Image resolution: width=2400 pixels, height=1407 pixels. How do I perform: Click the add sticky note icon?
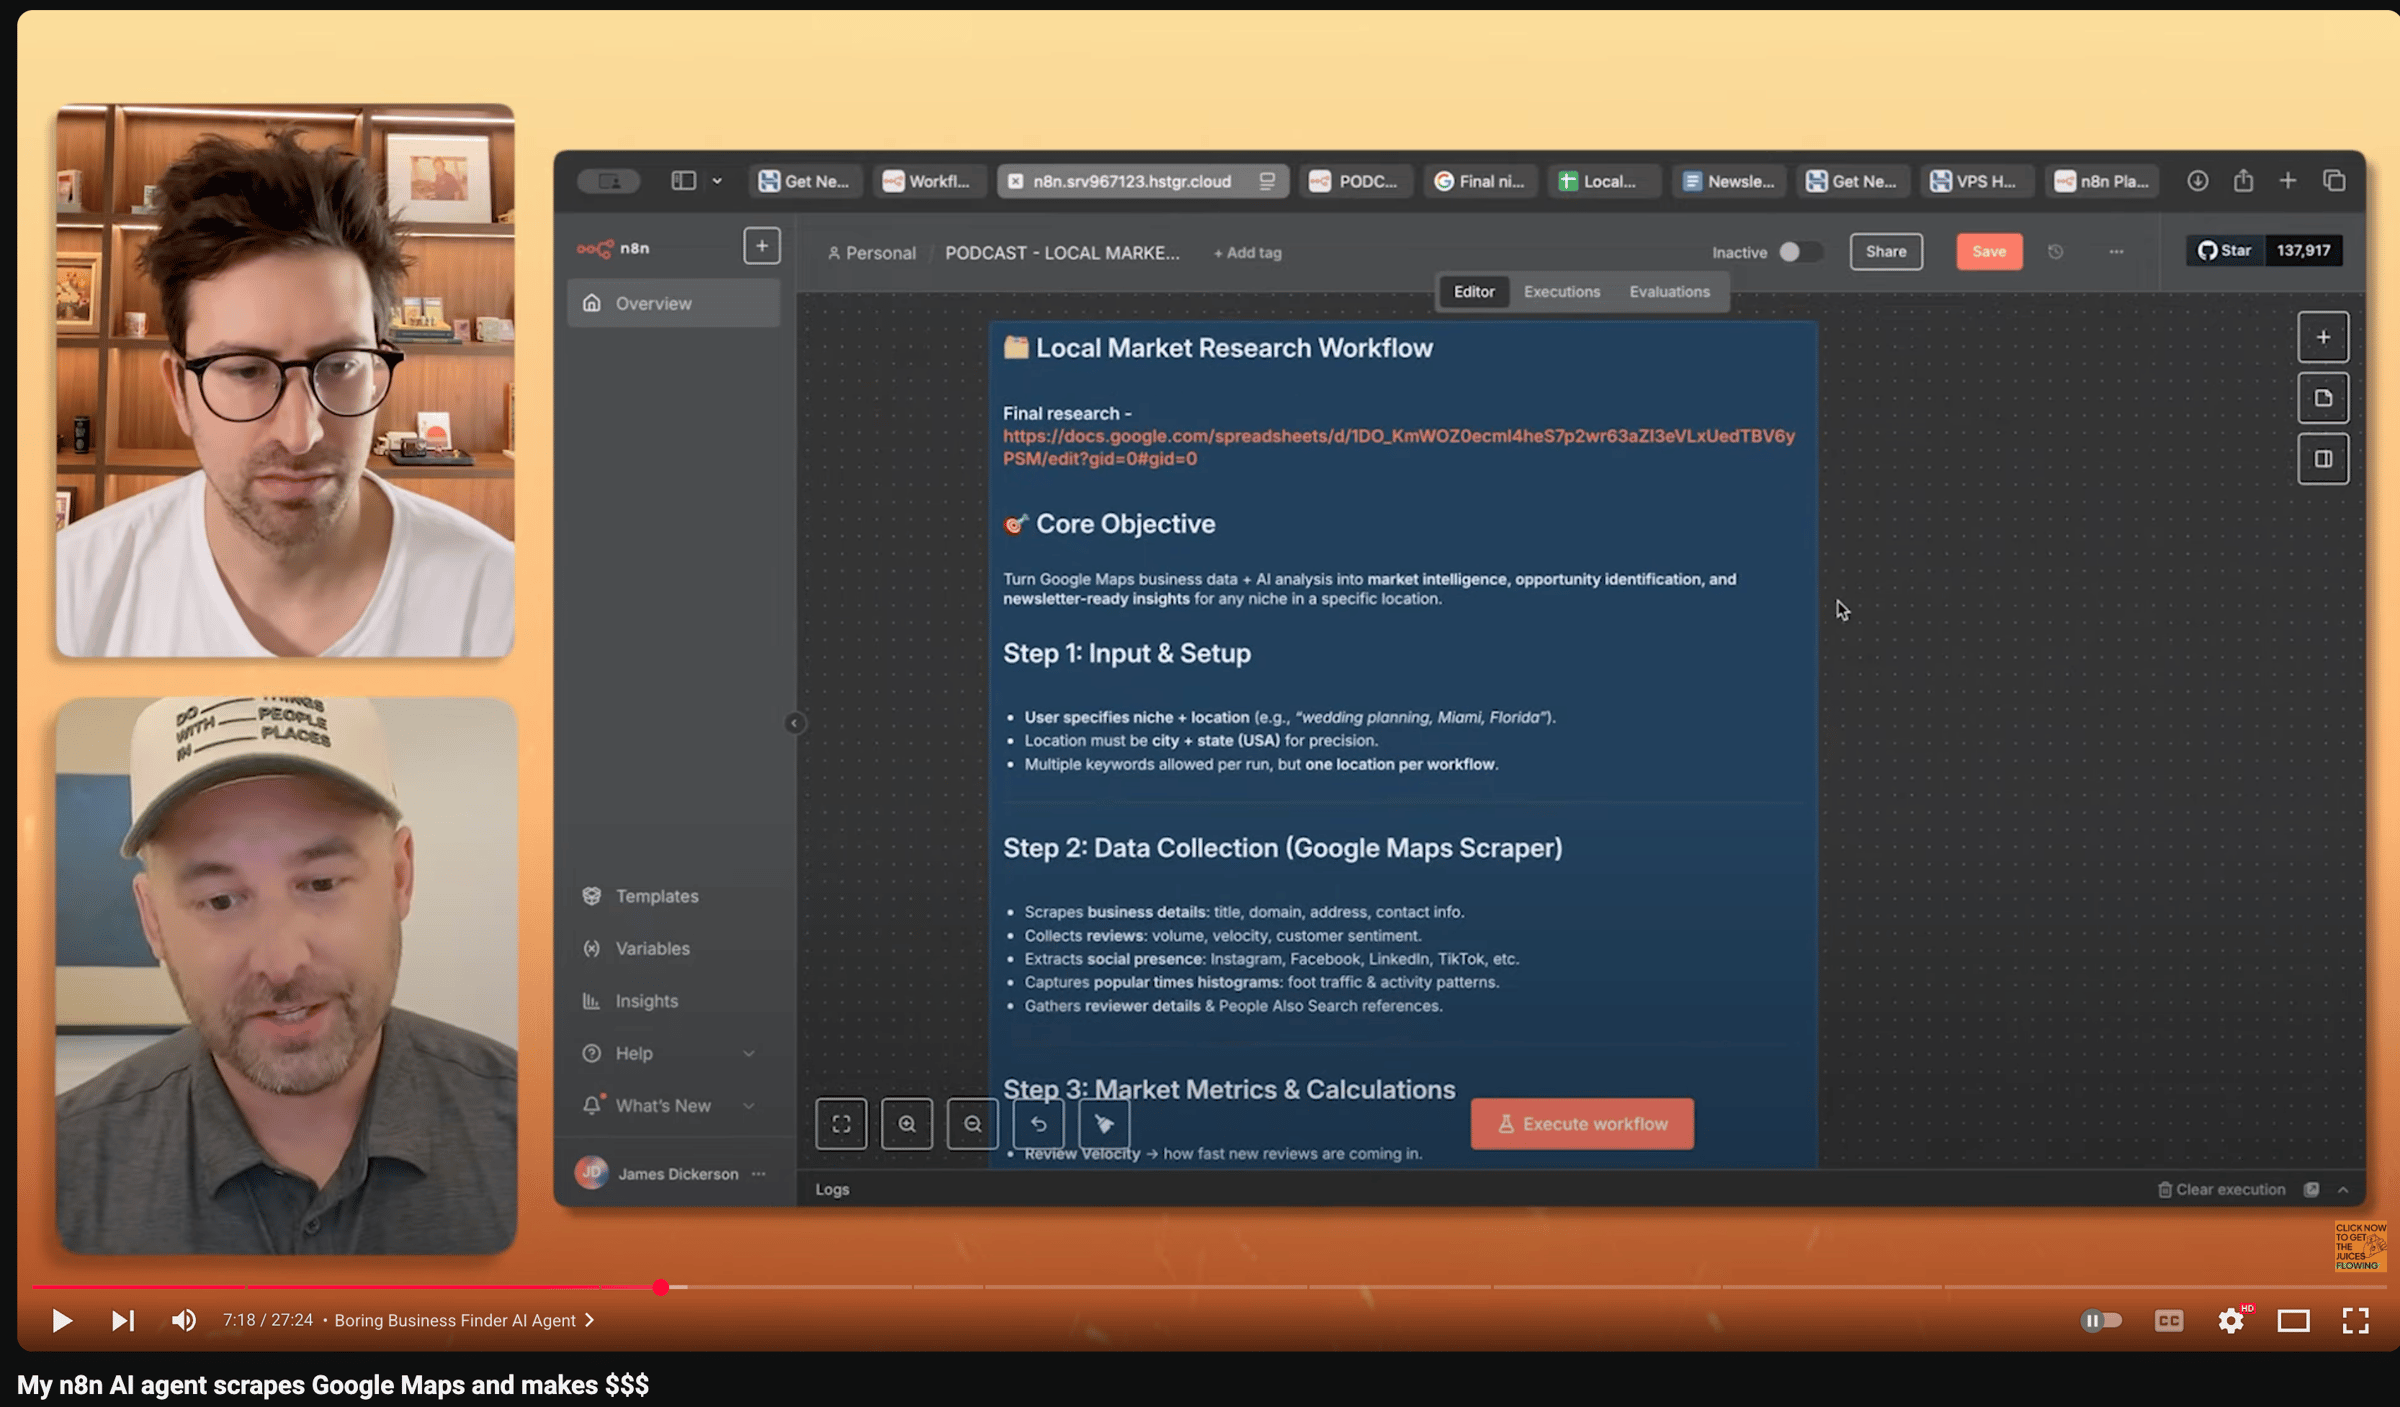coord(2322,398)
